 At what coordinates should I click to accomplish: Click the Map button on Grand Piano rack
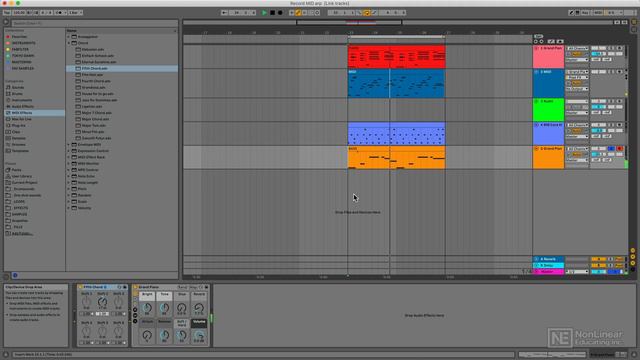click(x=193, y=287)
